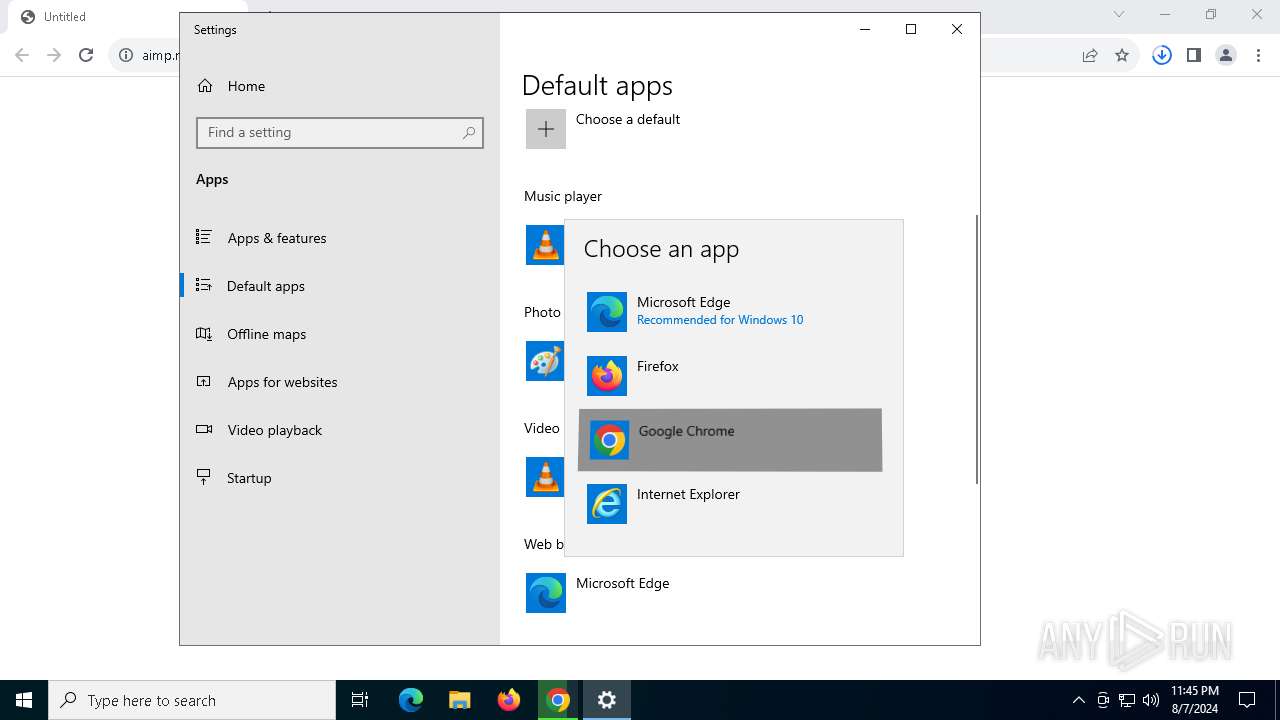Open the notification center

tap(1247, 700)
